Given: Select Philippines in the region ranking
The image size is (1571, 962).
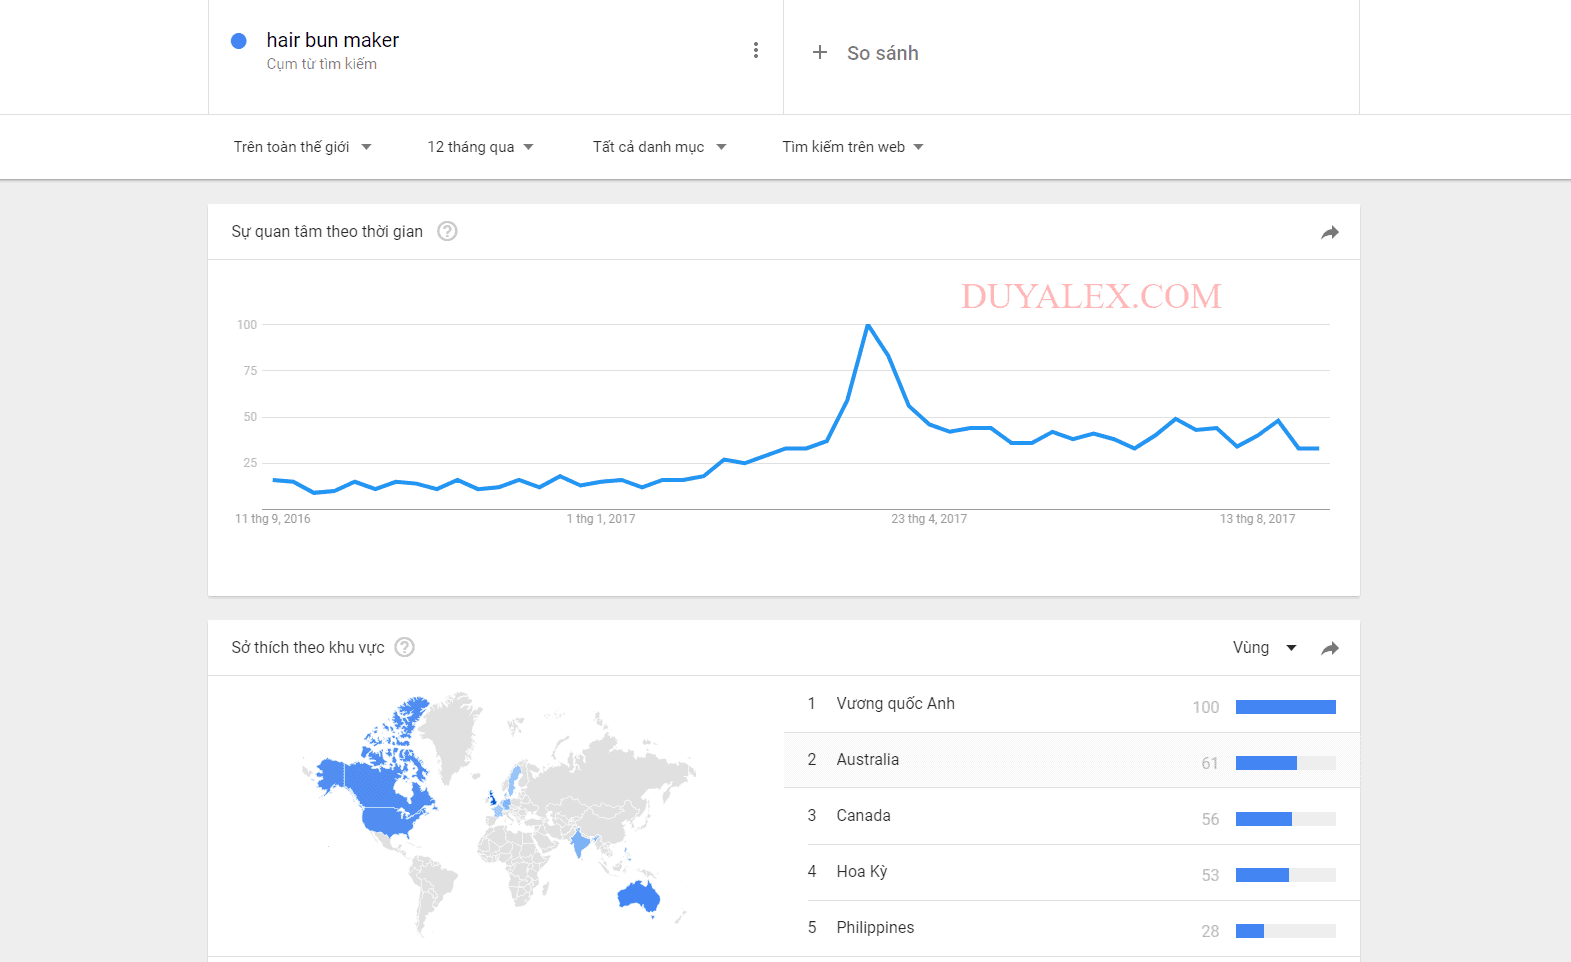Looking at the screenshot, I should tap(1072, 928).
